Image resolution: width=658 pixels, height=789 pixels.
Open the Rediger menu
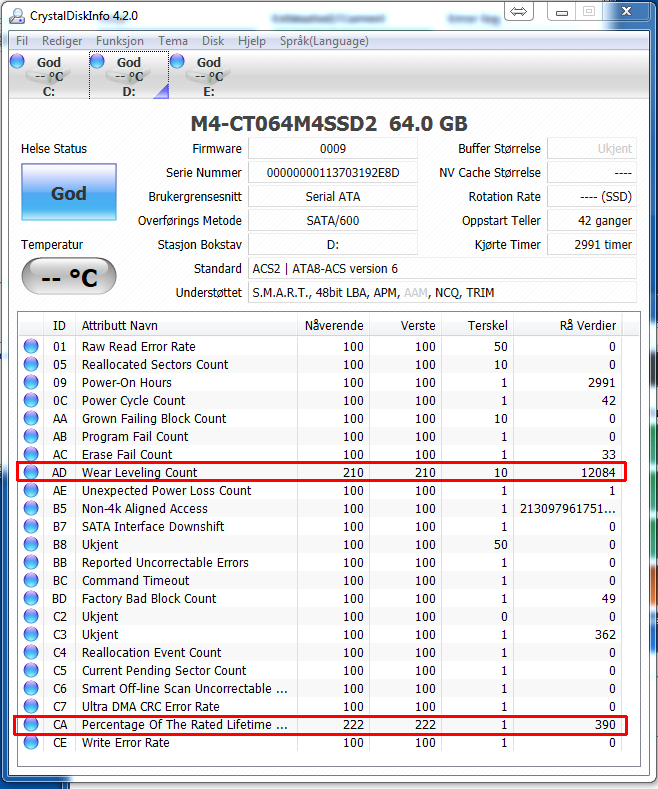pos(62,41)
